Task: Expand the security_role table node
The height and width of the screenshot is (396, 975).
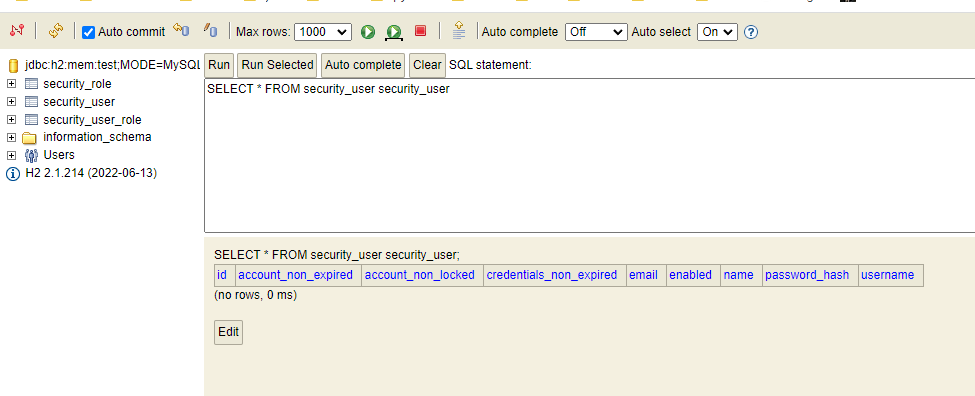Action: pyautogui.click(x=11, y=83)
